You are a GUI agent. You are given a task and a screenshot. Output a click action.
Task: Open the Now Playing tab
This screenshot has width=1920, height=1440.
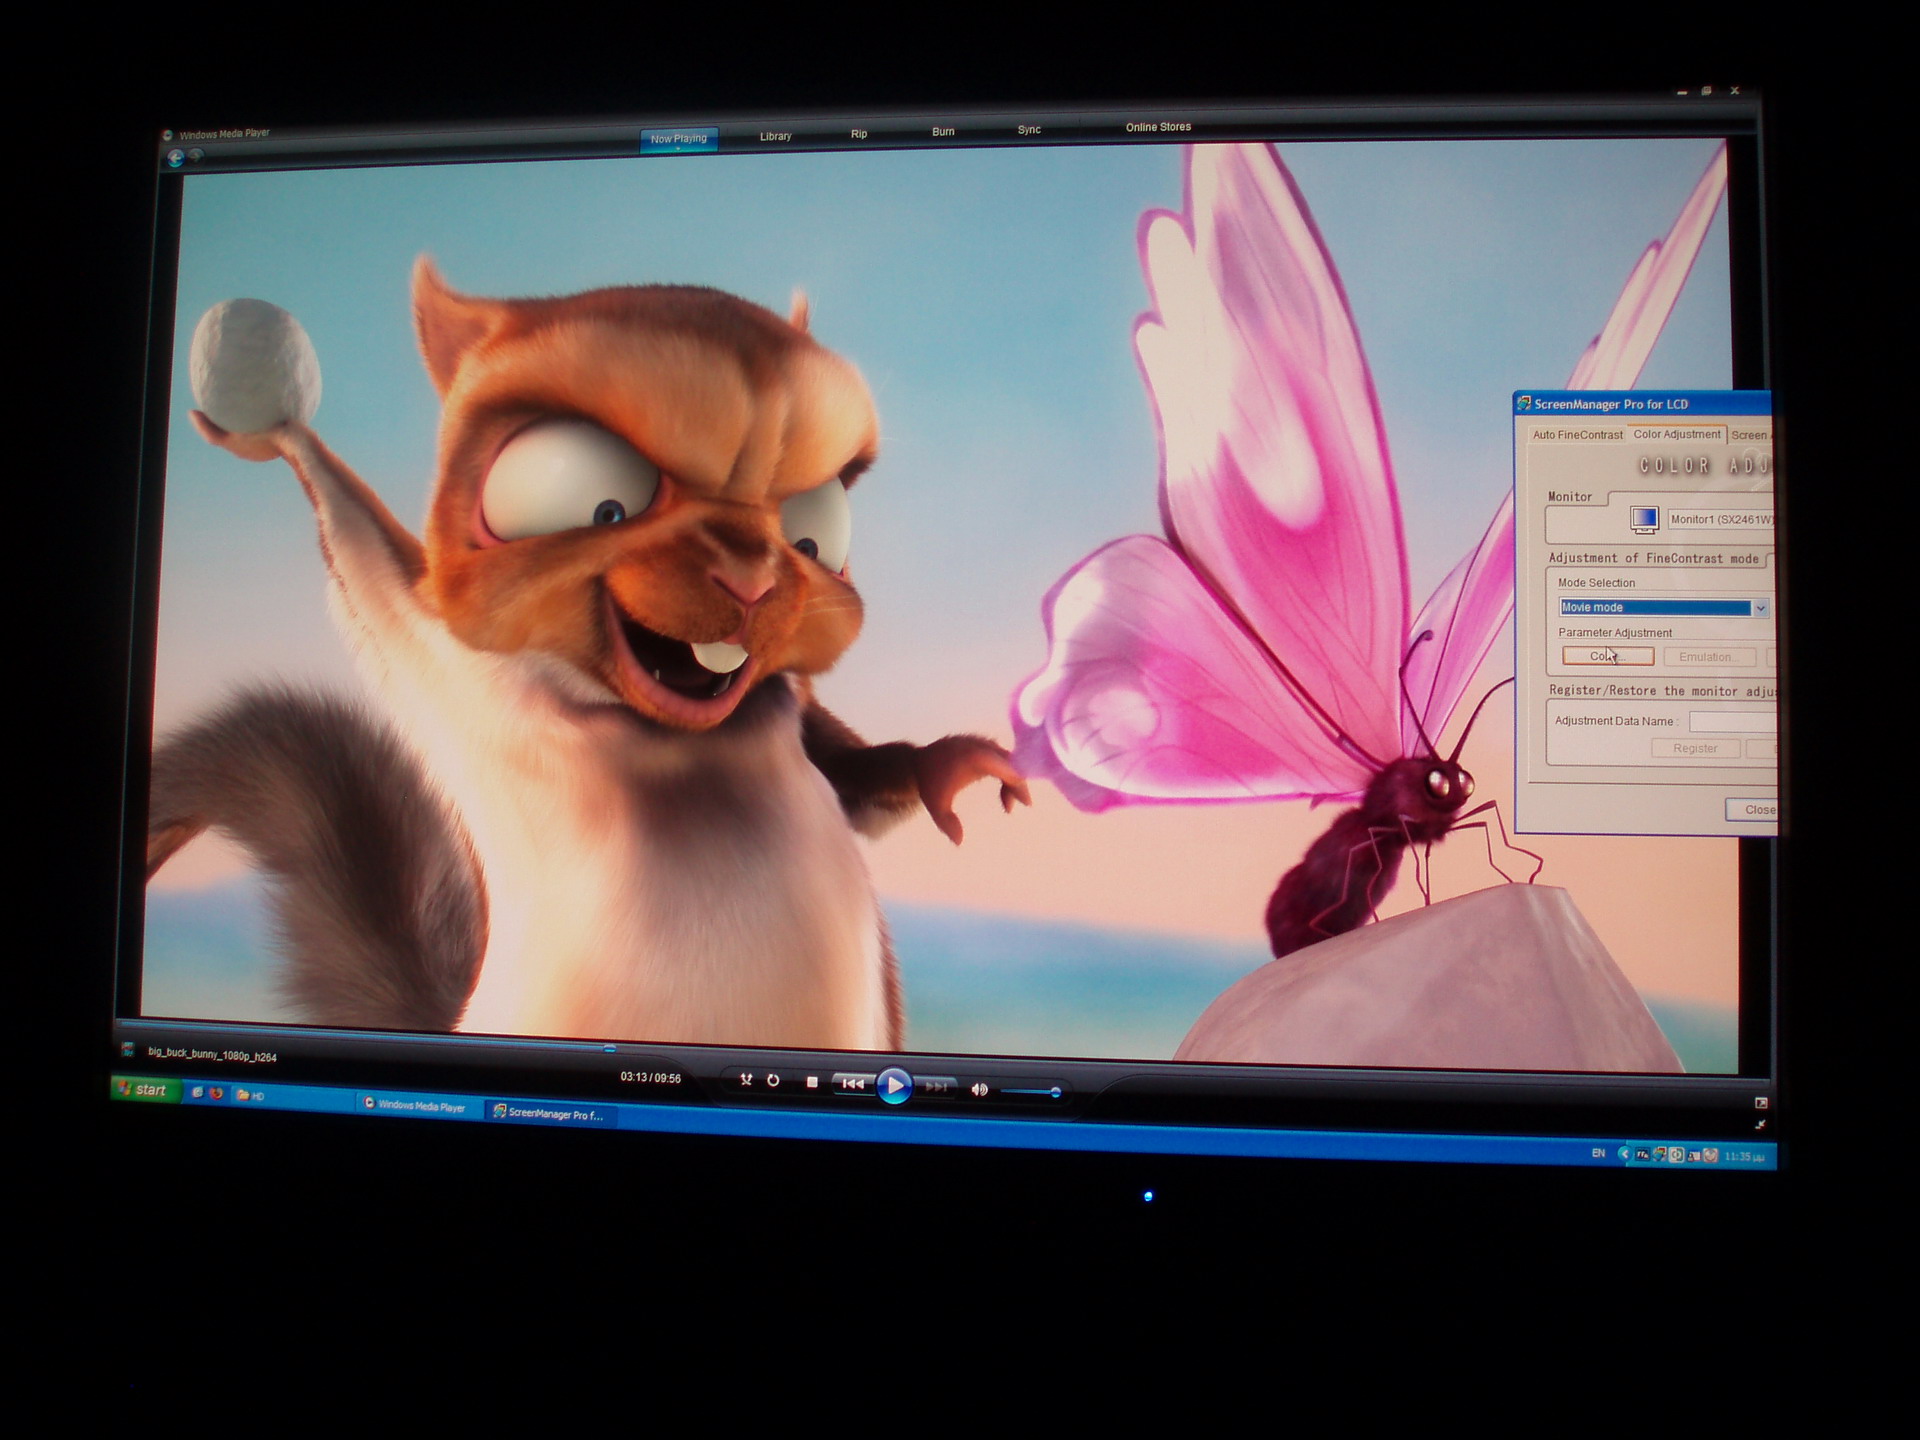tap(678, 139)
